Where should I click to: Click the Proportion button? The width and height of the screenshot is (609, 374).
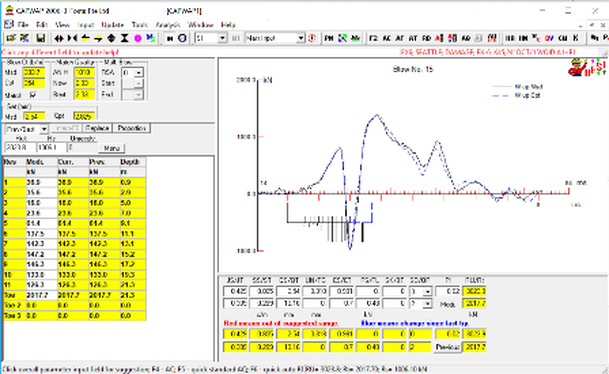coord(132,128)
